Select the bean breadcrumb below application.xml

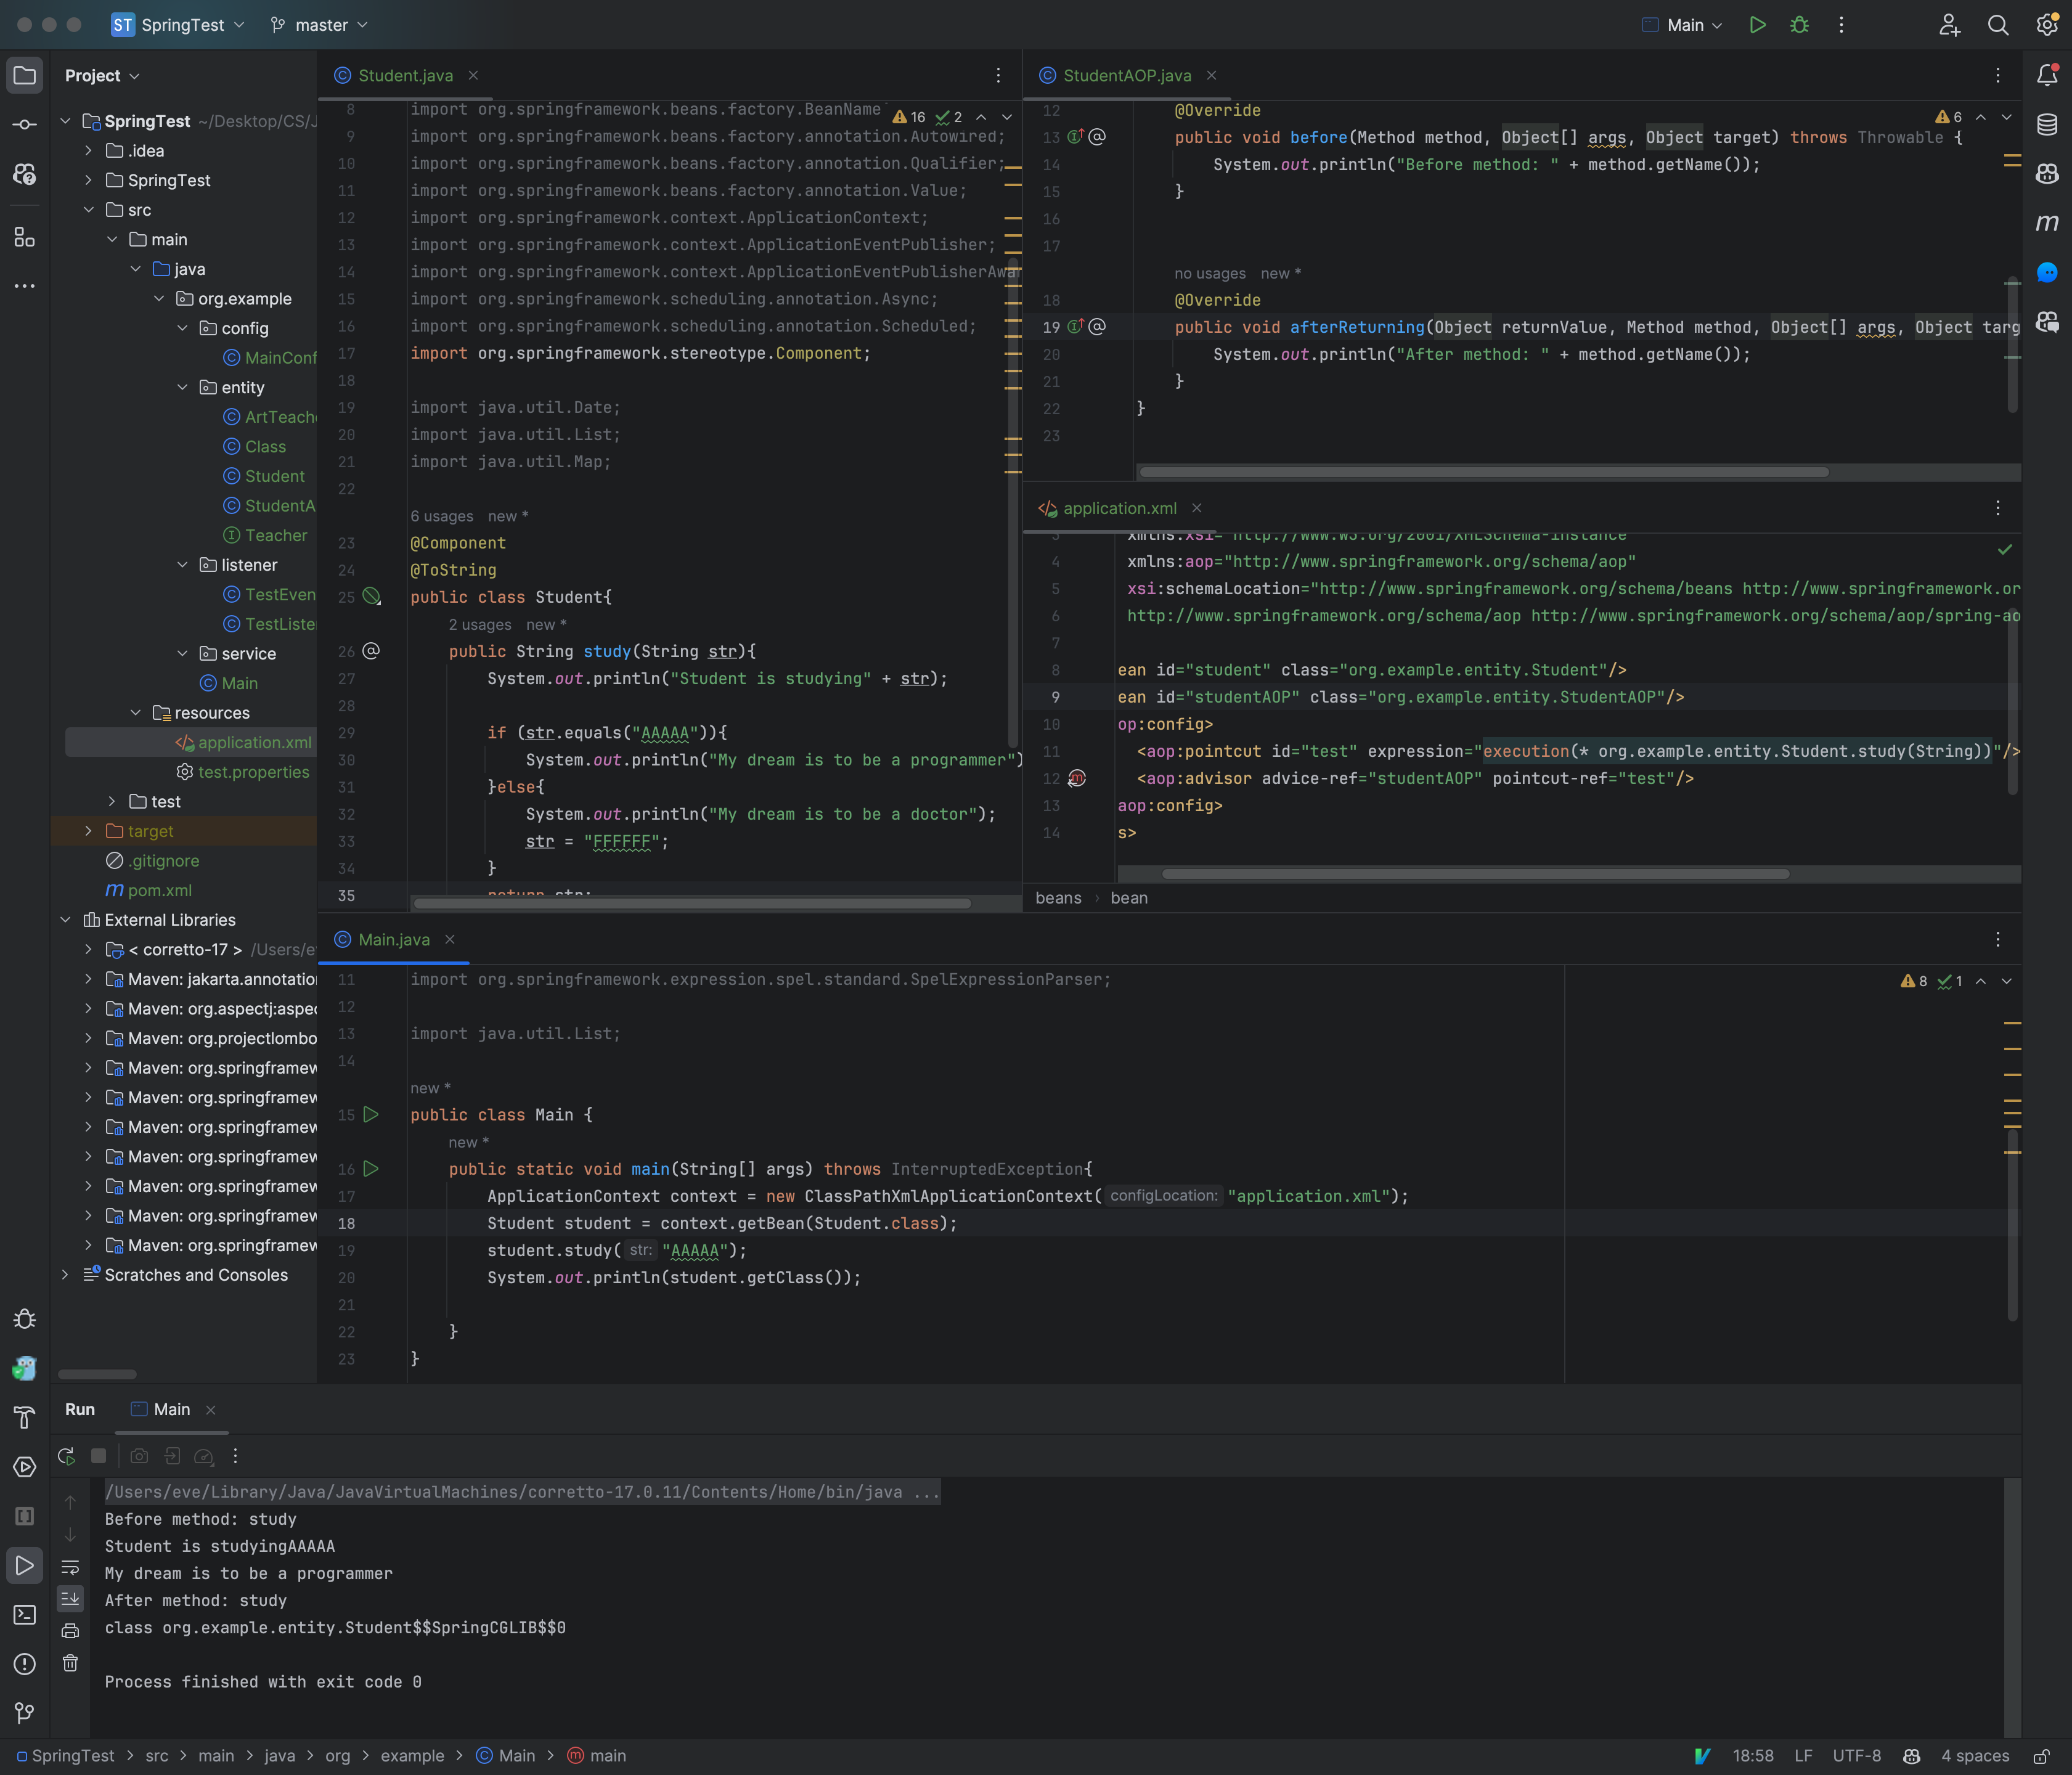1128,897
